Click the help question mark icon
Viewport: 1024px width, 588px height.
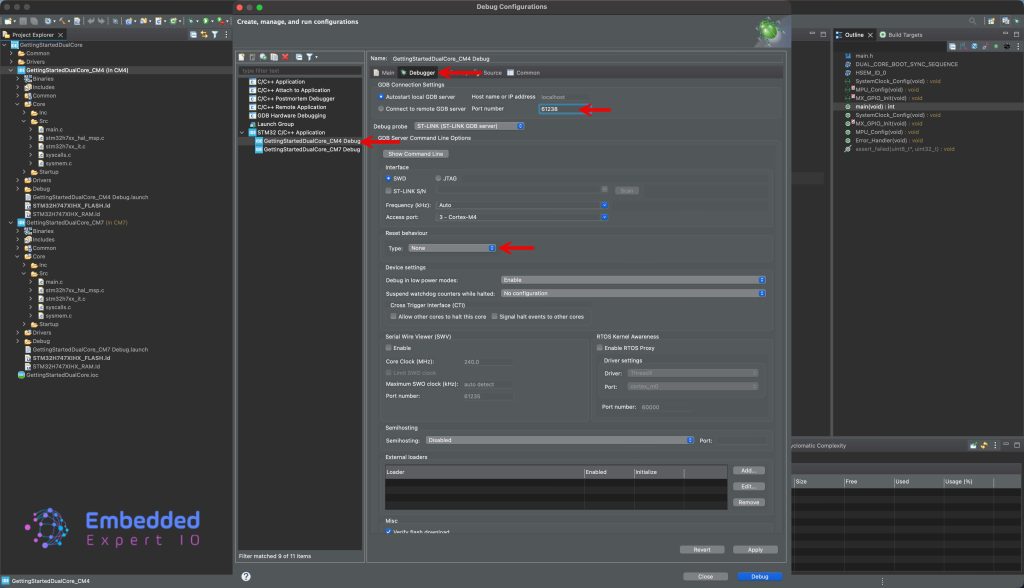(246, 576)
